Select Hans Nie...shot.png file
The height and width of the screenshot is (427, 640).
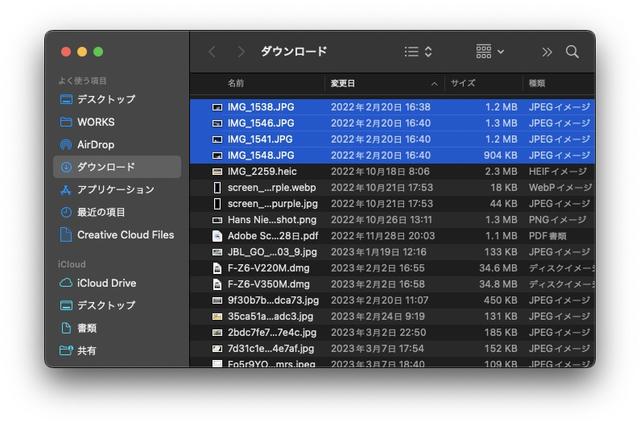pyautogui.click(x=392, y=220)
